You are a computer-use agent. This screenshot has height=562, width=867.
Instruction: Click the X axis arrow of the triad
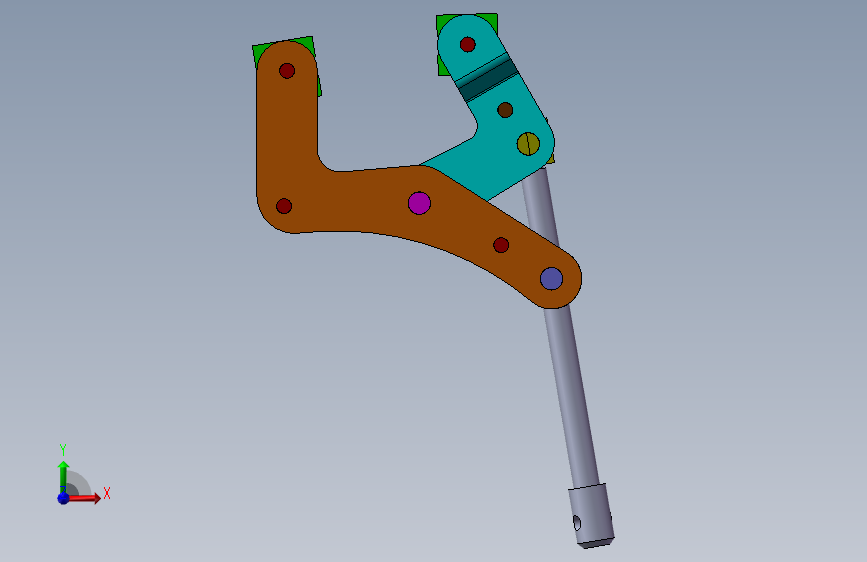click(85, 498)
